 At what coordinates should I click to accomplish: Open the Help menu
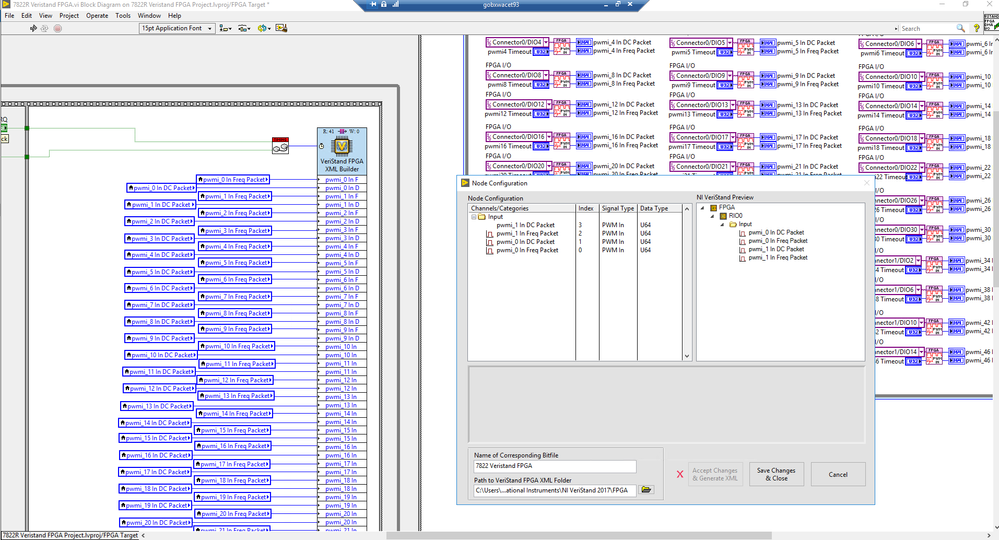[175, 15]
